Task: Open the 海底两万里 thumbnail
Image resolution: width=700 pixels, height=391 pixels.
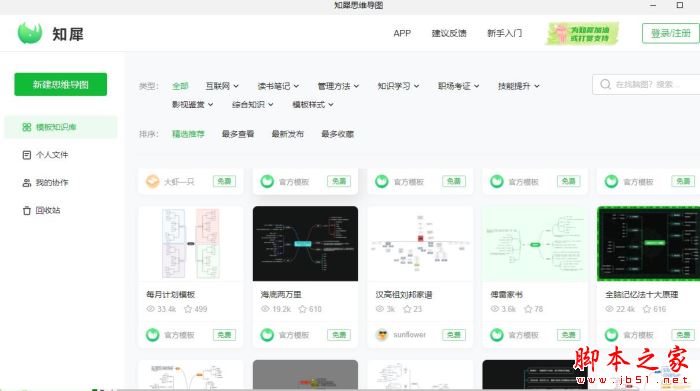Action: tap(305, 244)
